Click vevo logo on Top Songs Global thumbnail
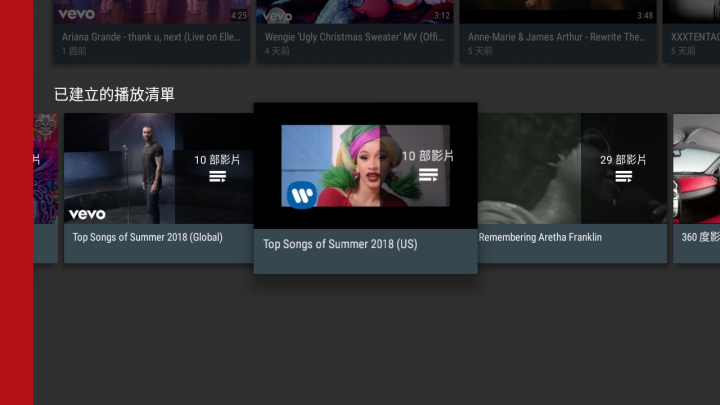Image resolution: width=720 pixels, height=405 pixels. tap(87, 214)
